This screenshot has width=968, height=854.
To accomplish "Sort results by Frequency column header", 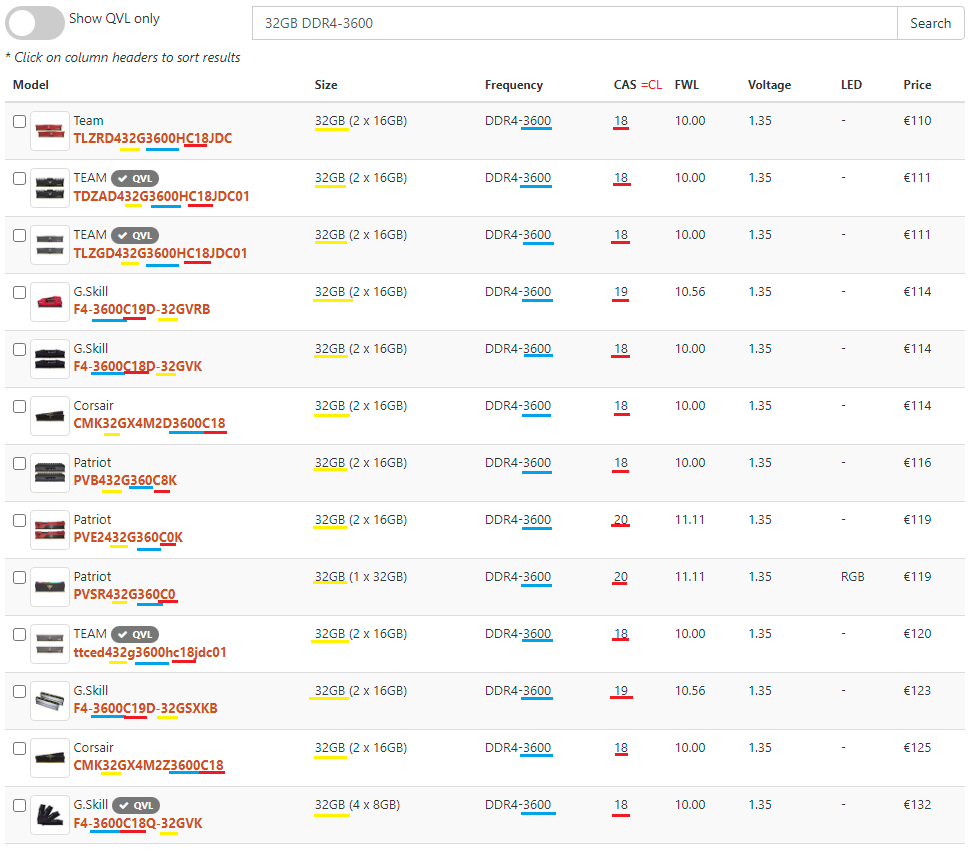I will [514, 85].
